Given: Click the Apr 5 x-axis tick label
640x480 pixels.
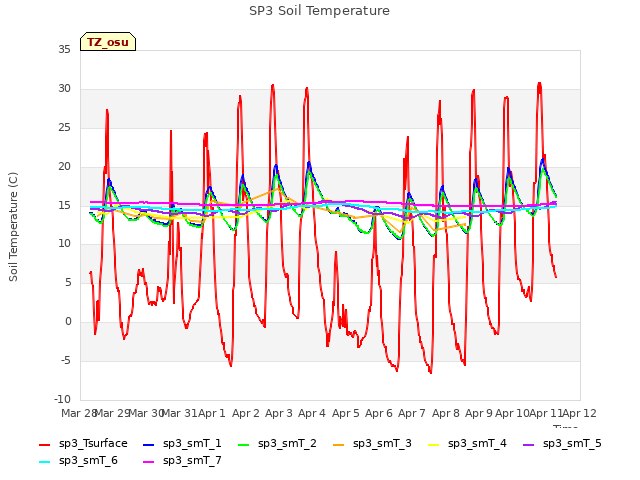Looking at the screenshot, I should point(345,413).
